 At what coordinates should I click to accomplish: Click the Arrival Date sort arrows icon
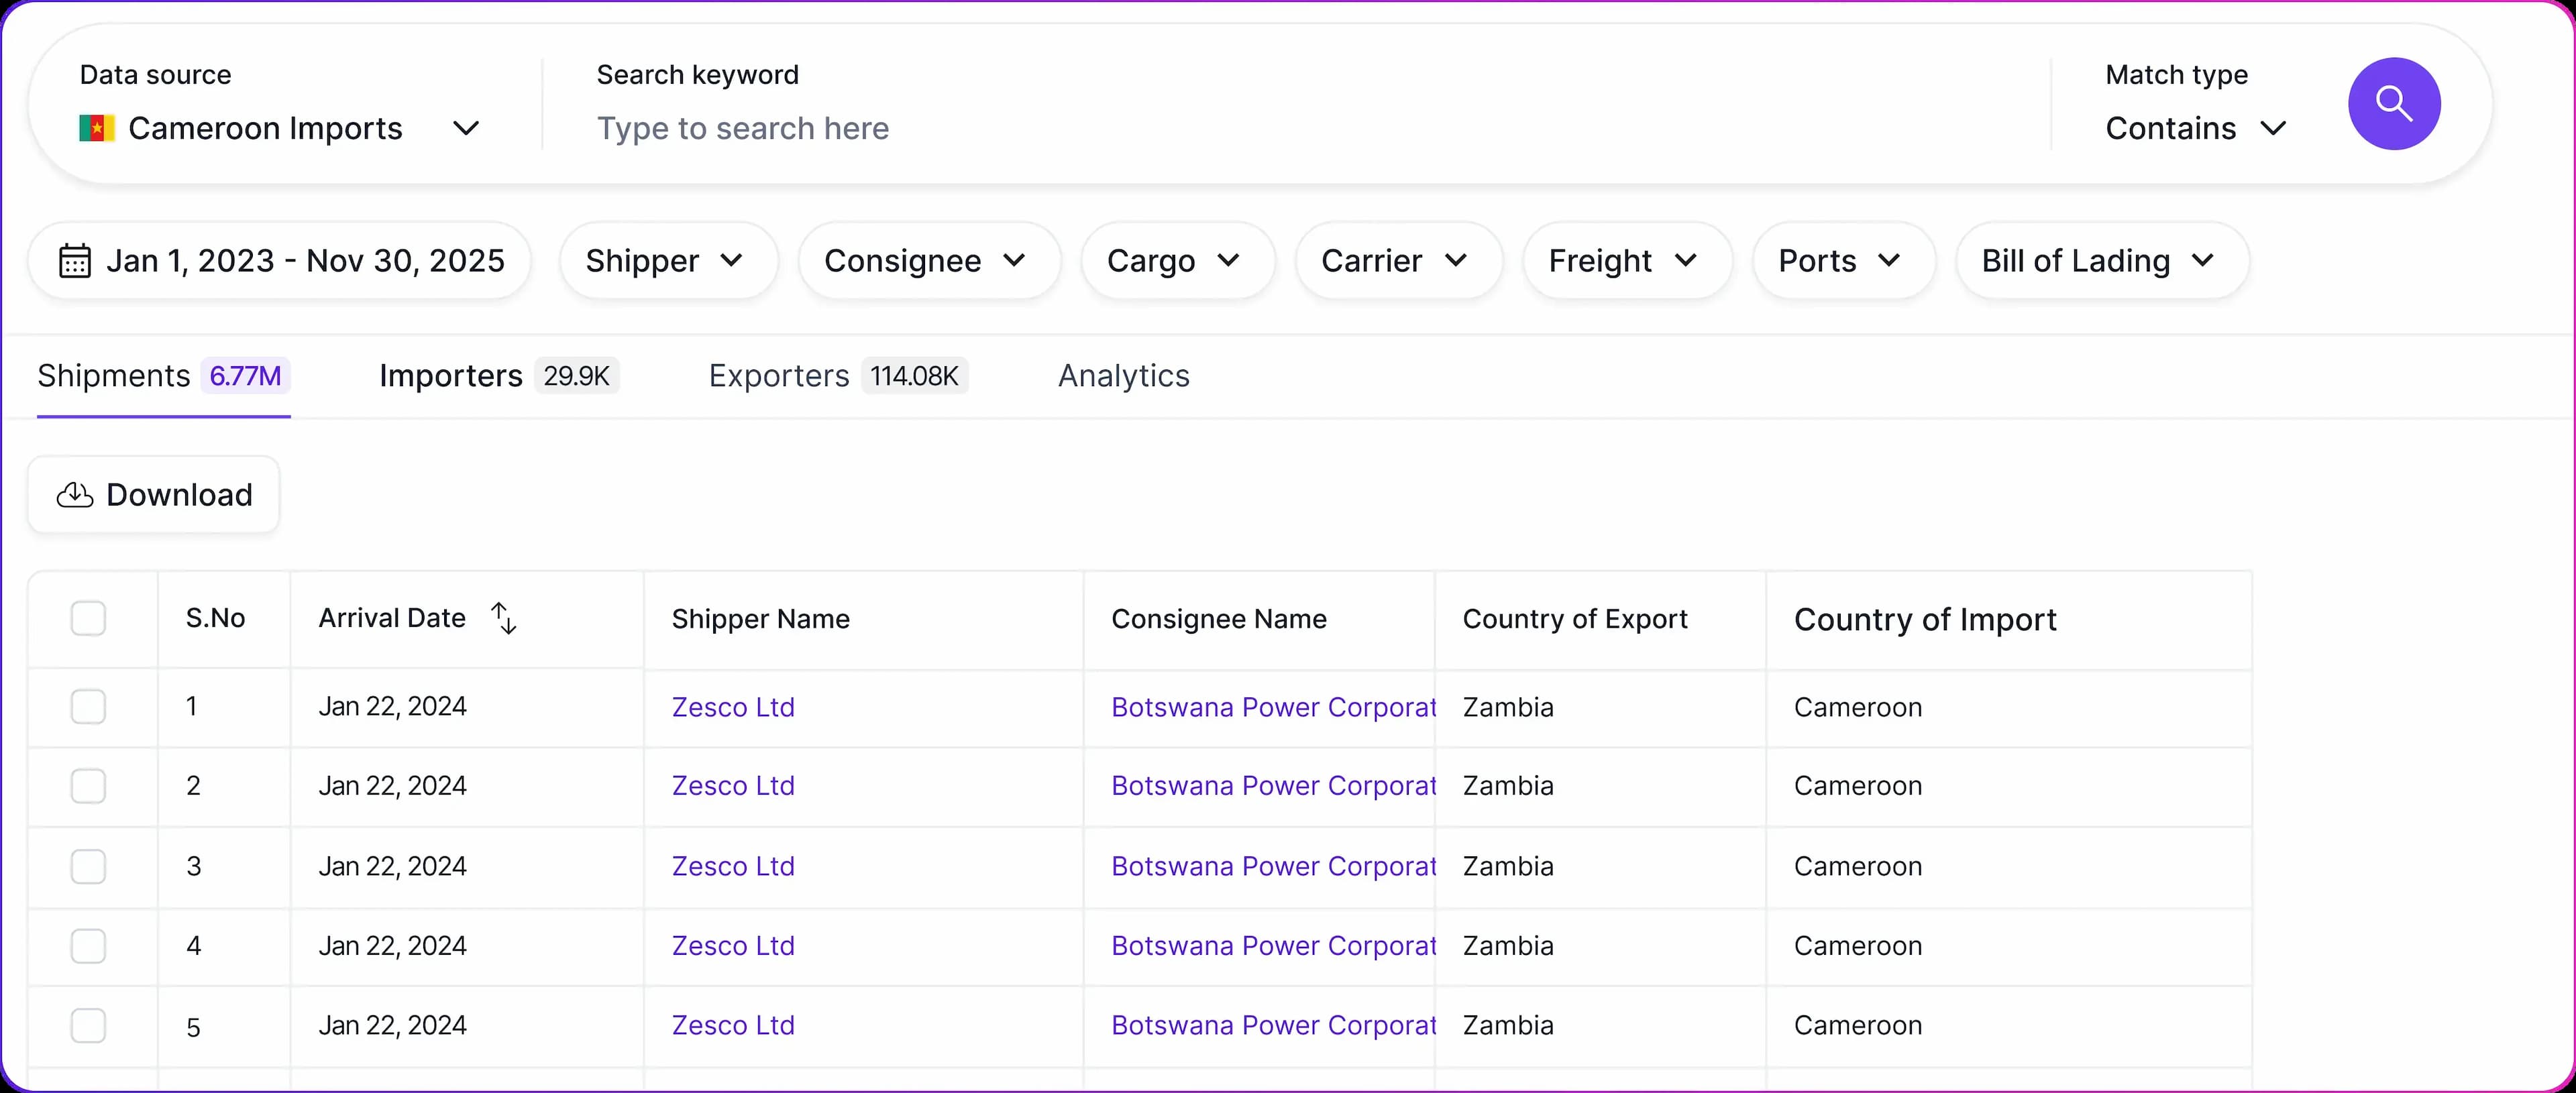[504, 618]
